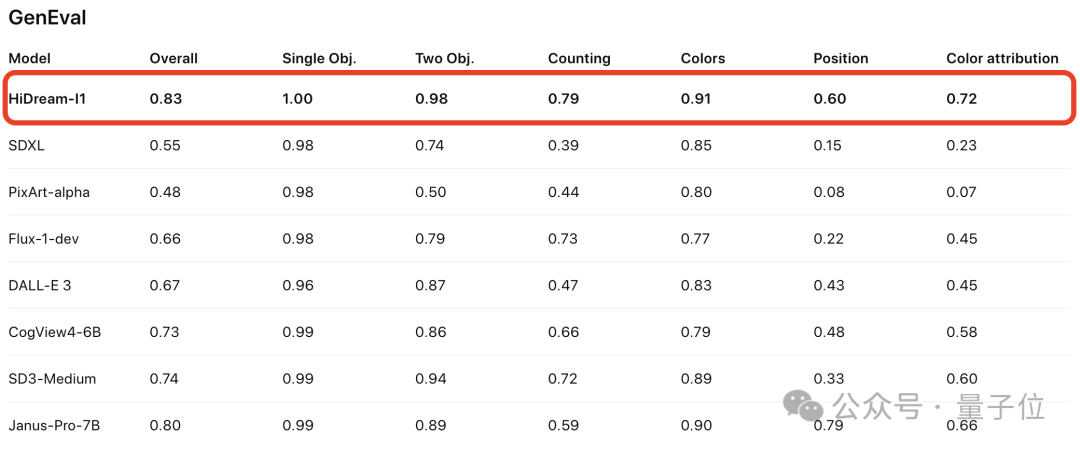Click the Model column header
1080x450 pixels.
click(29, 58)
